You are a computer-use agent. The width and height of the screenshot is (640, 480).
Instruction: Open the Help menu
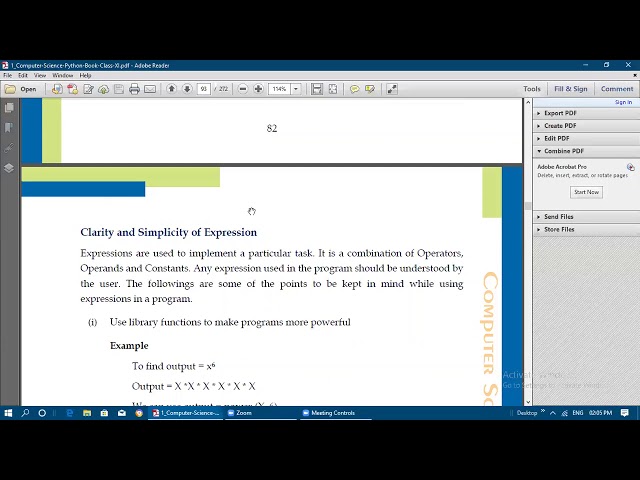pyautogui.click(x=85, y=75)
